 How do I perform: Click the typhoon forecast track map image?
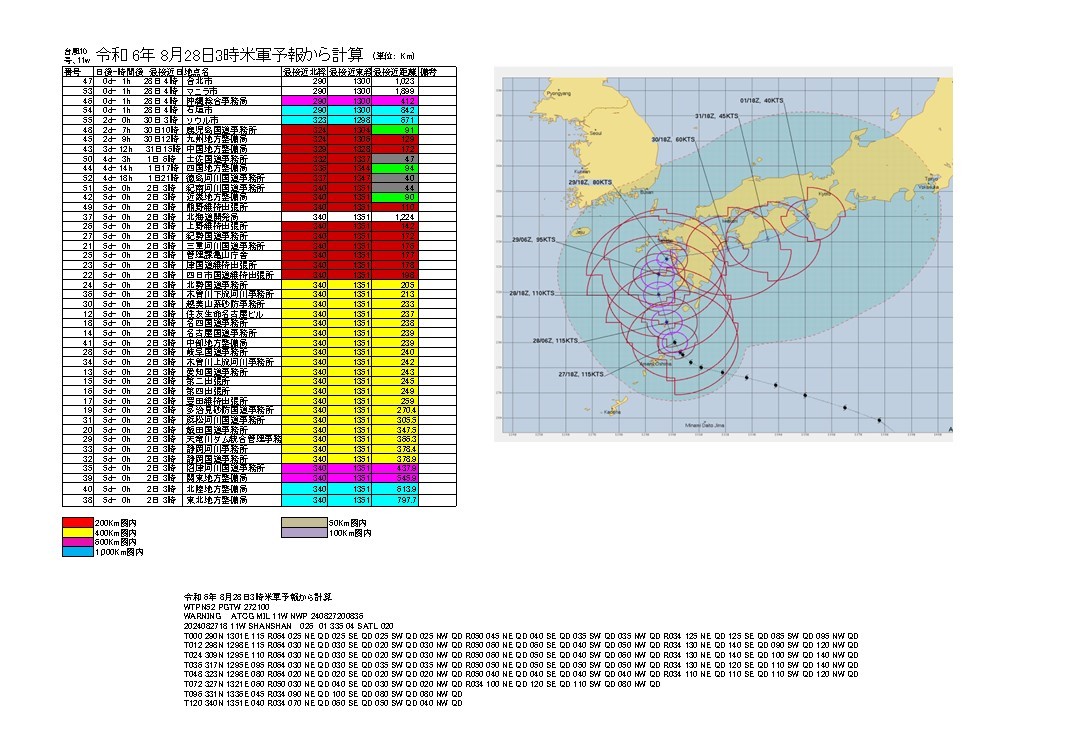[722, 255]
